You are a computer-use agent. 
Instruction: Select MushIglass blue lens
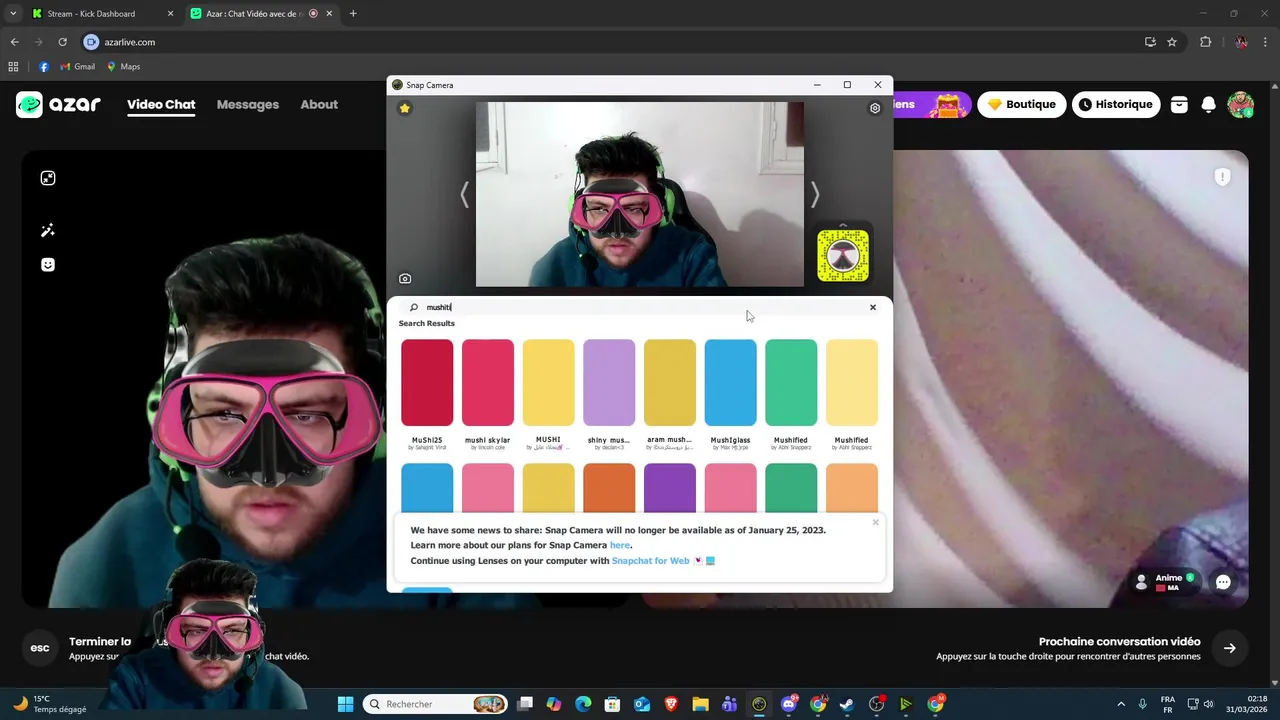pos(730,383)
